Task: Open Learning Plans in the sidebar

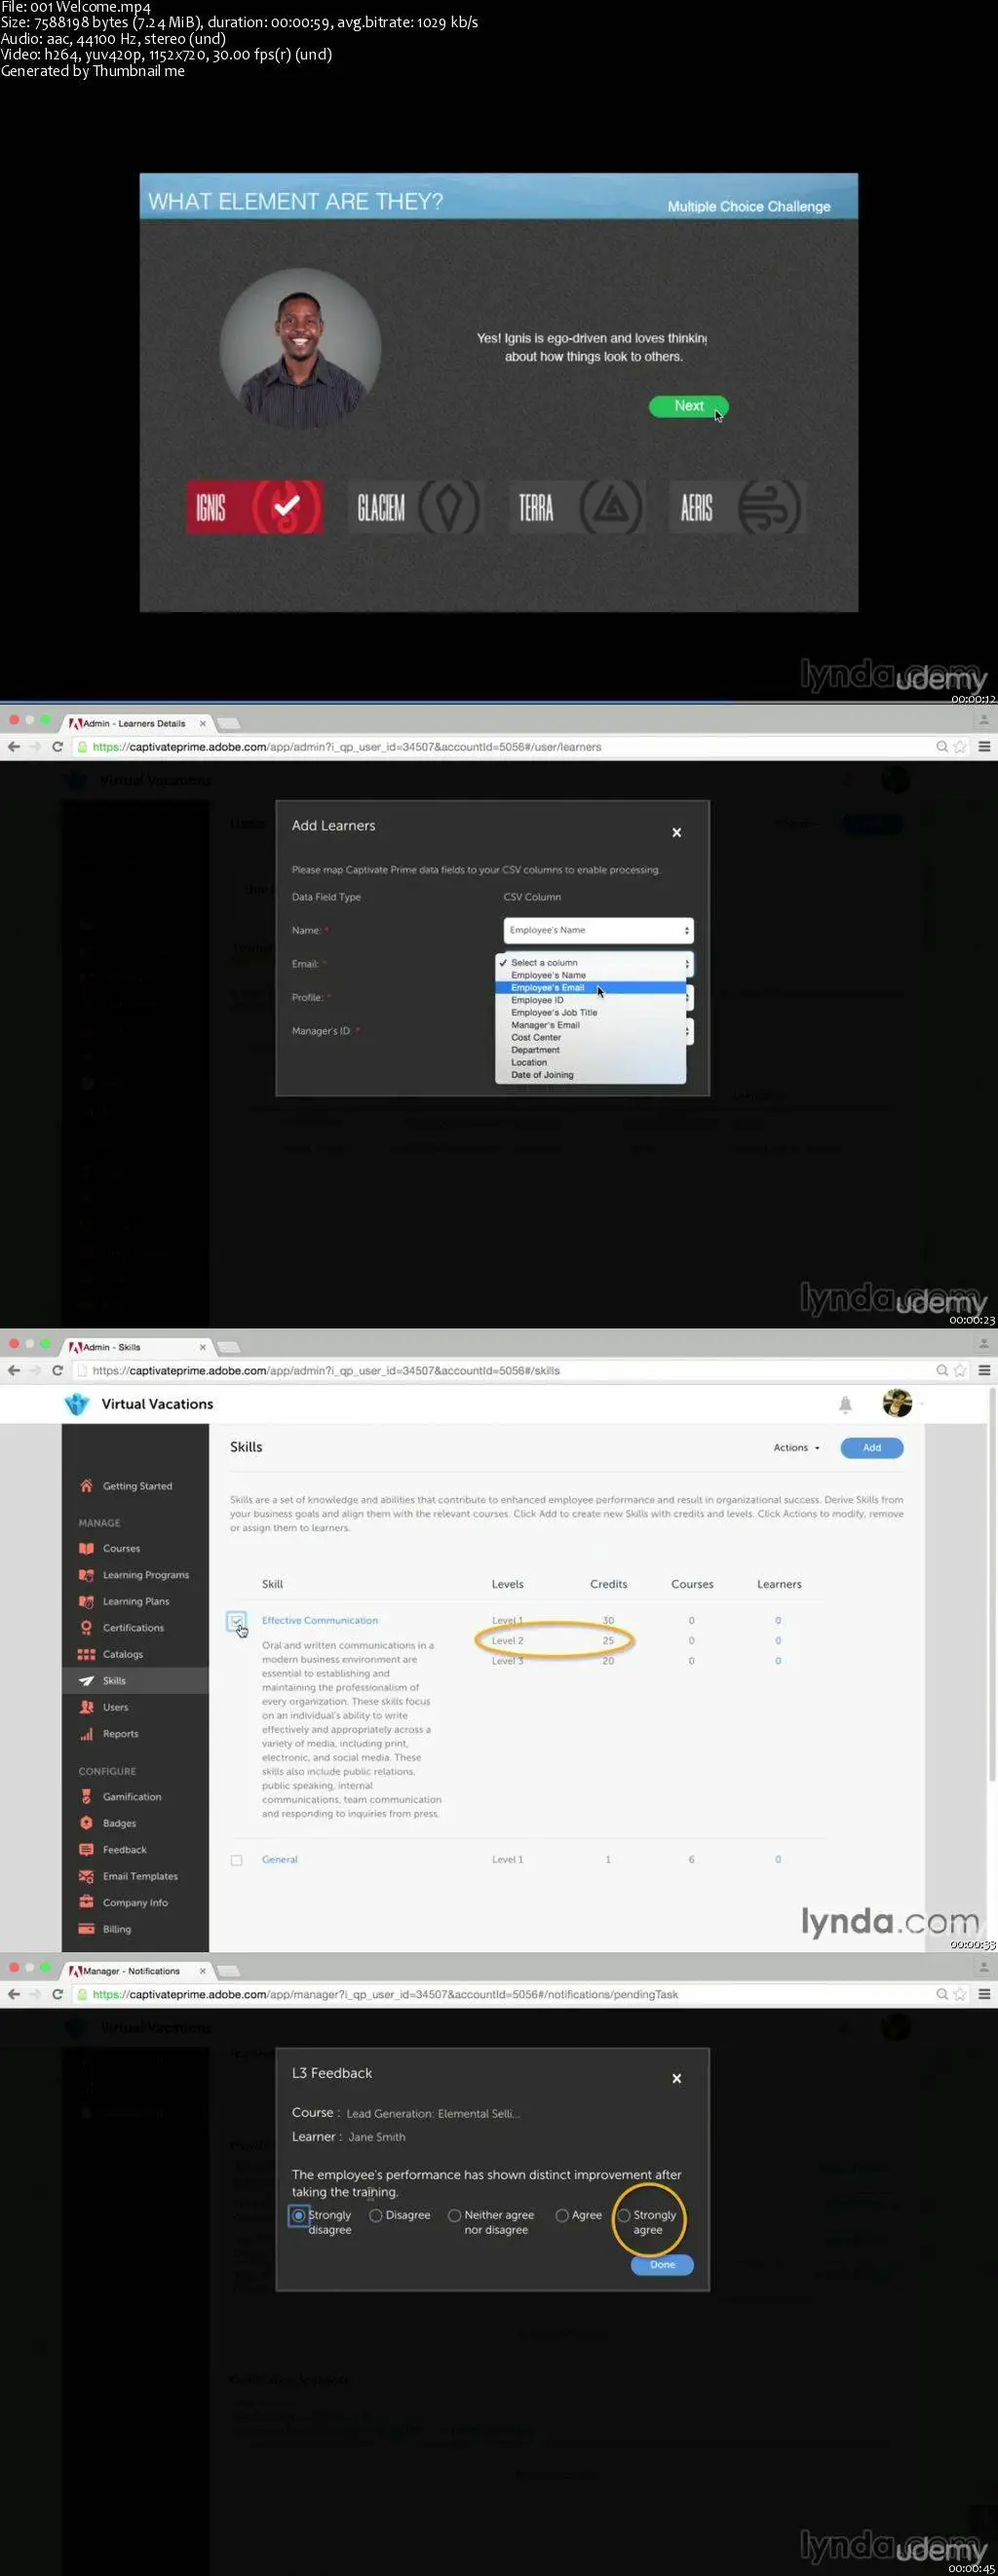Action: [x=136, y=1601]
